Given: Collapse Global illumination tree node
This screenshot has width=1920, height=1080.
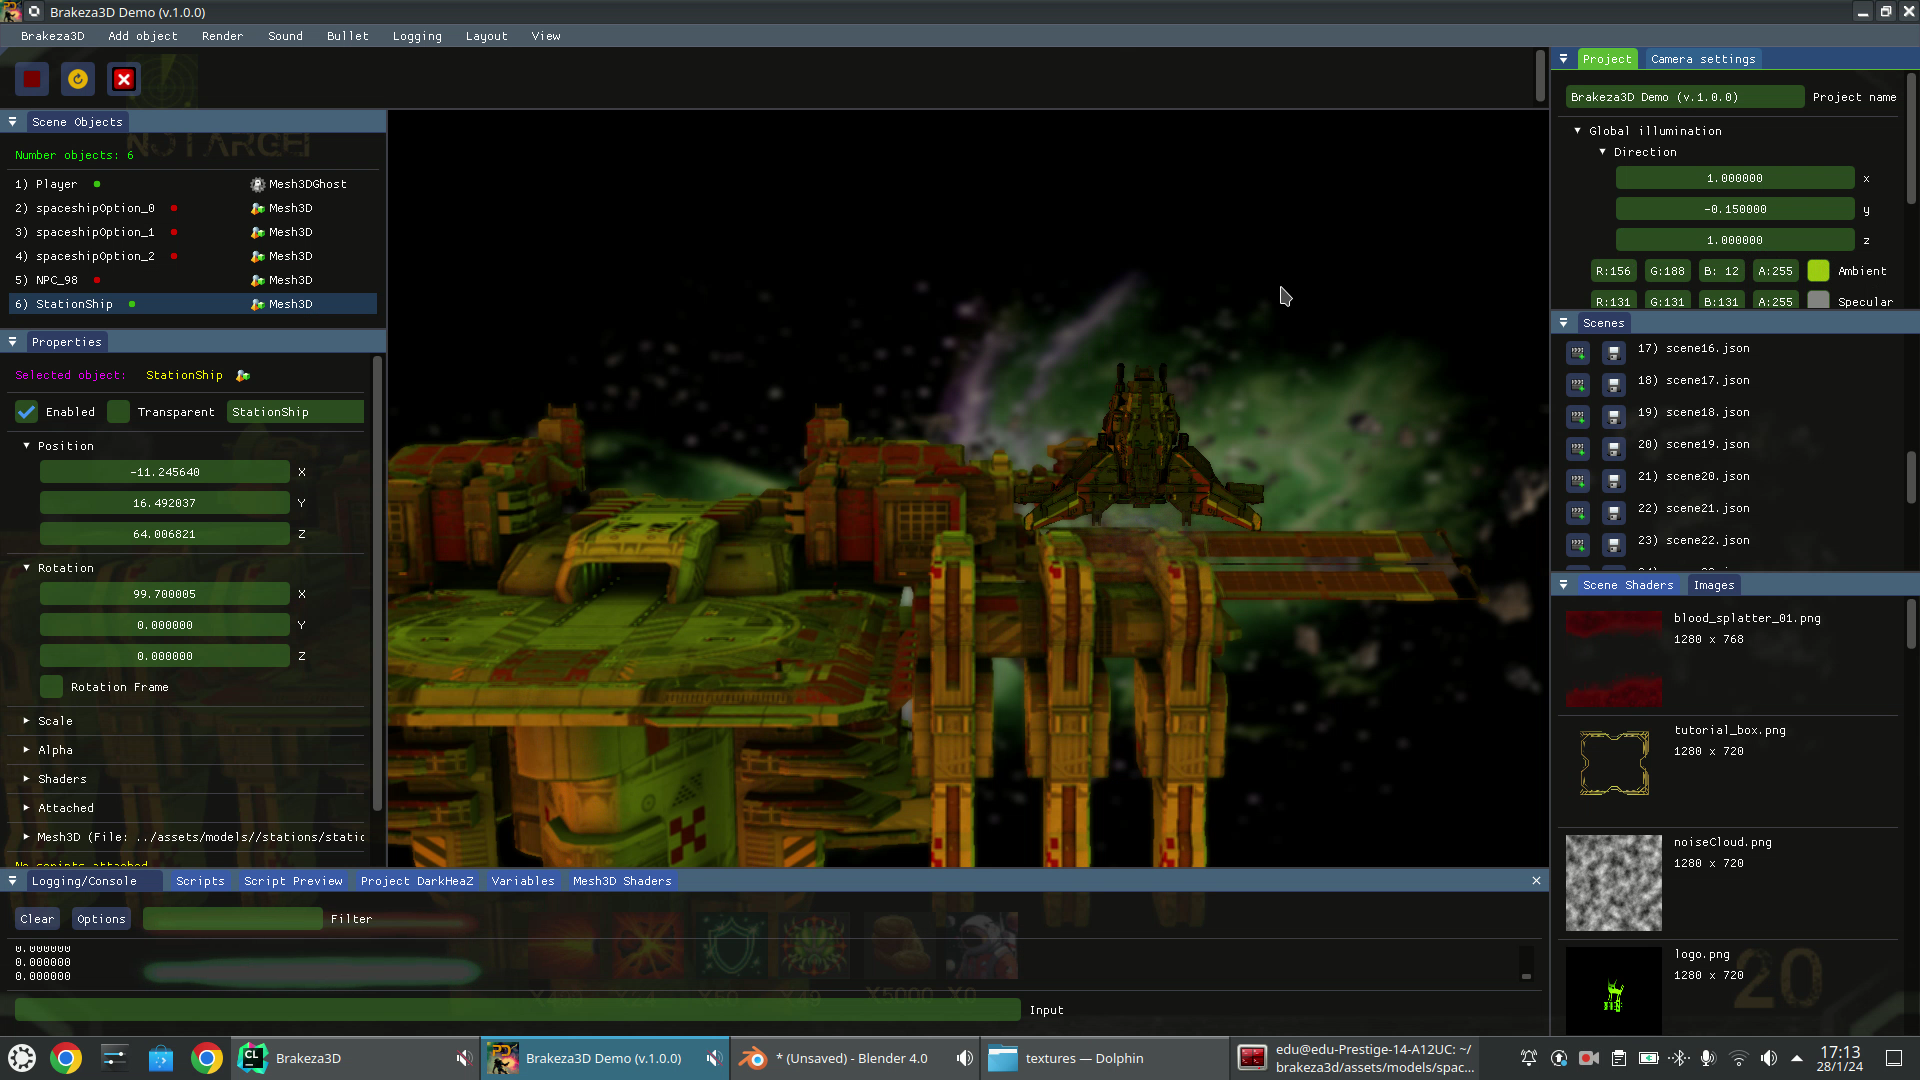Looking at the screenshot, I should point(1578,131).
